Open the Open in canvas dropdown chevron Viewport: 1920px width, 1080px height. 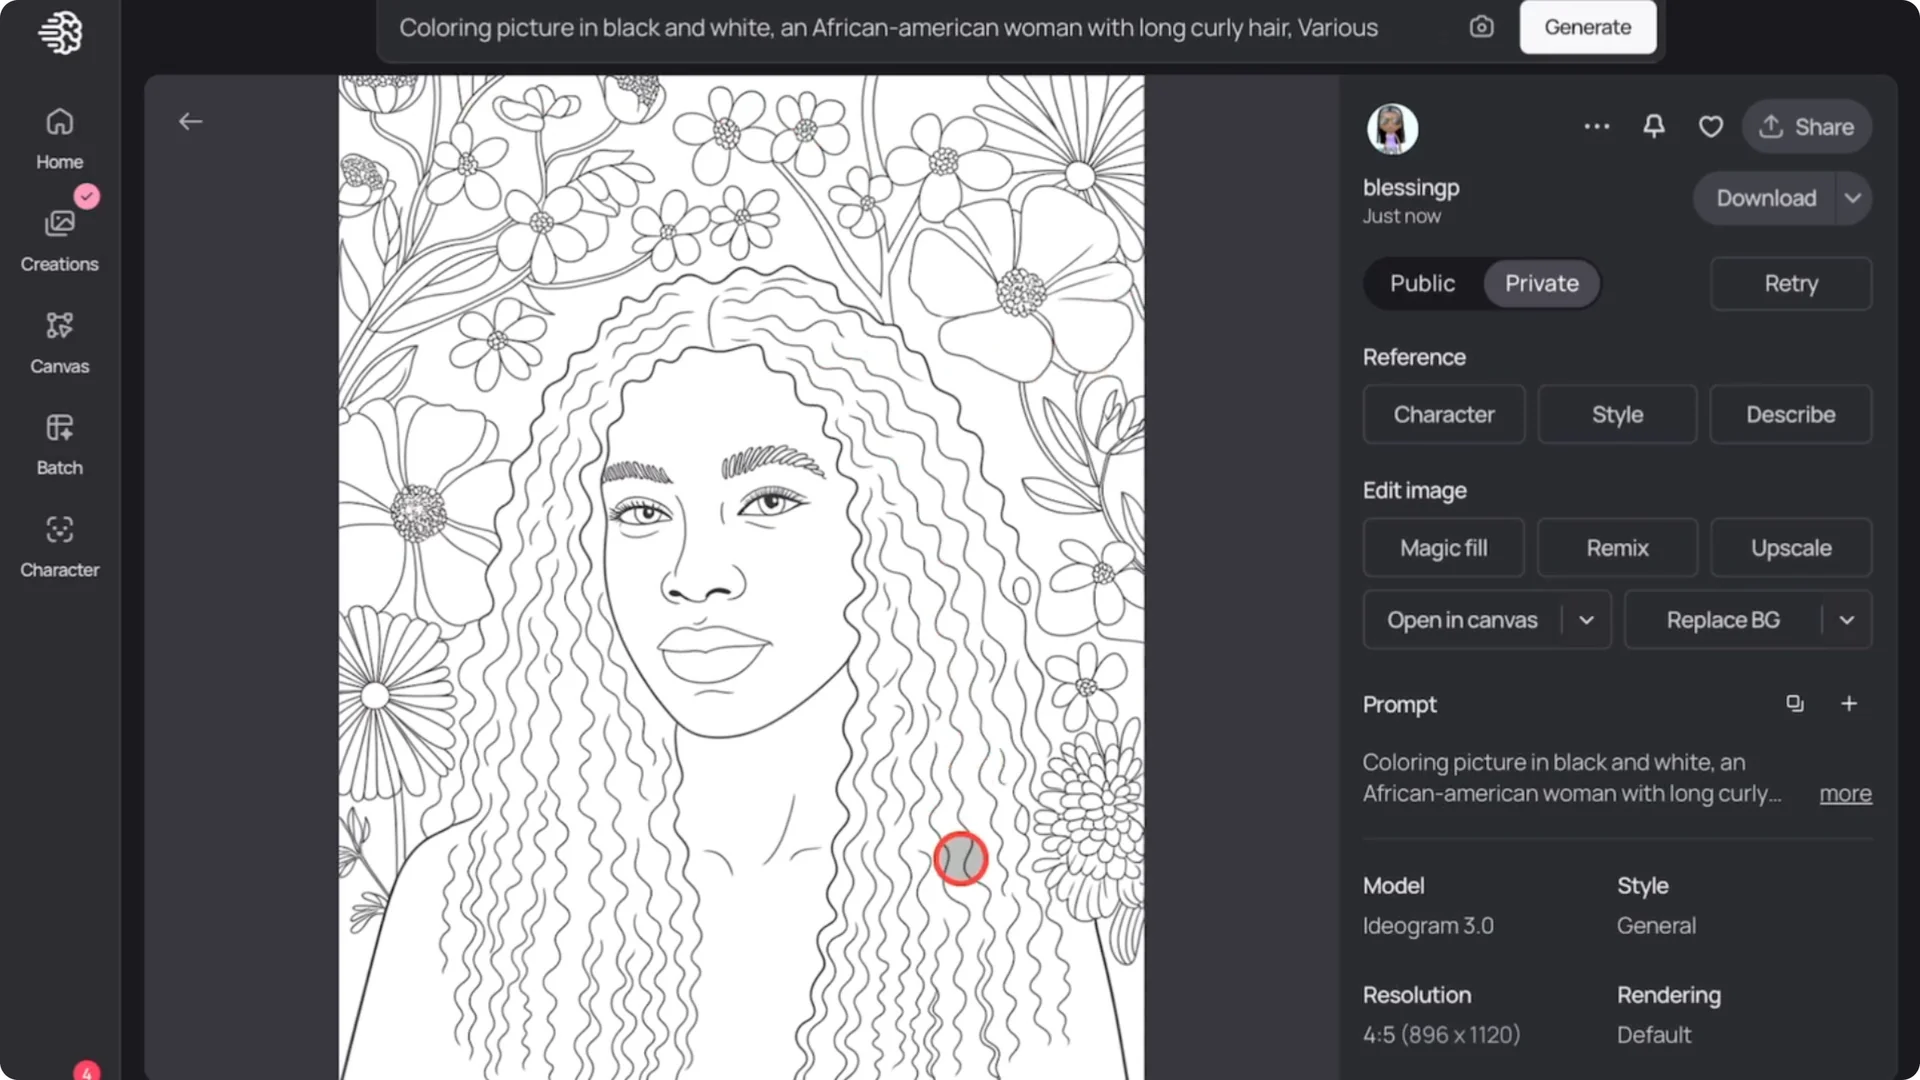tap(1585, 619)
